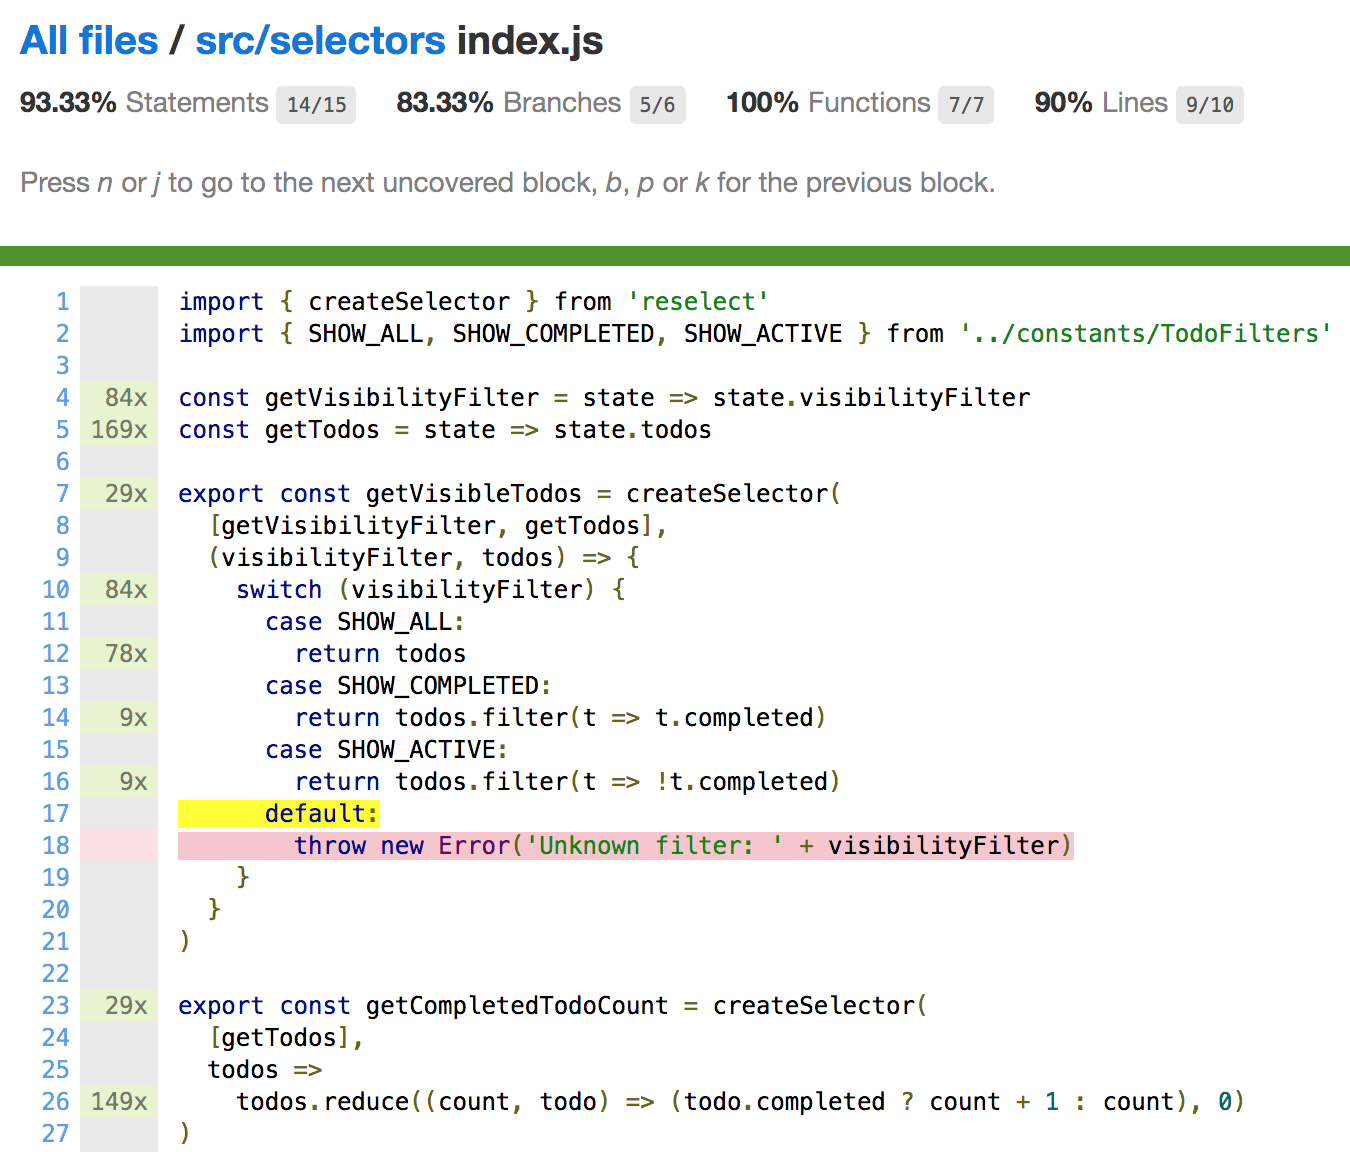Click line number 18 in the gutter

tap(56, 845)
